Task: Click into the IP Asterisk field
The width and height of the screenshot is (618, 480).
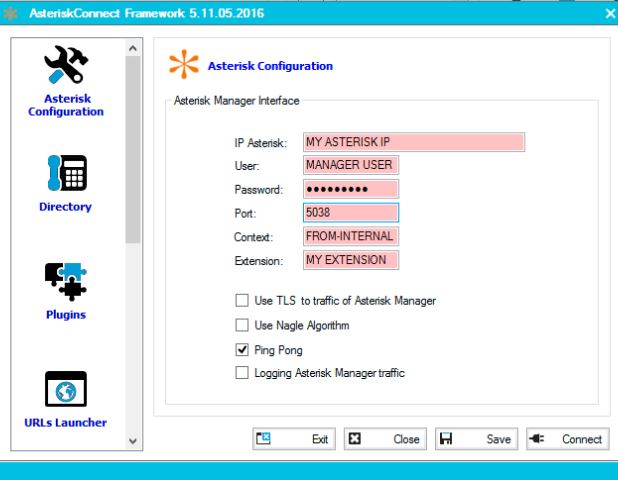Action: [x=412, y=142]
